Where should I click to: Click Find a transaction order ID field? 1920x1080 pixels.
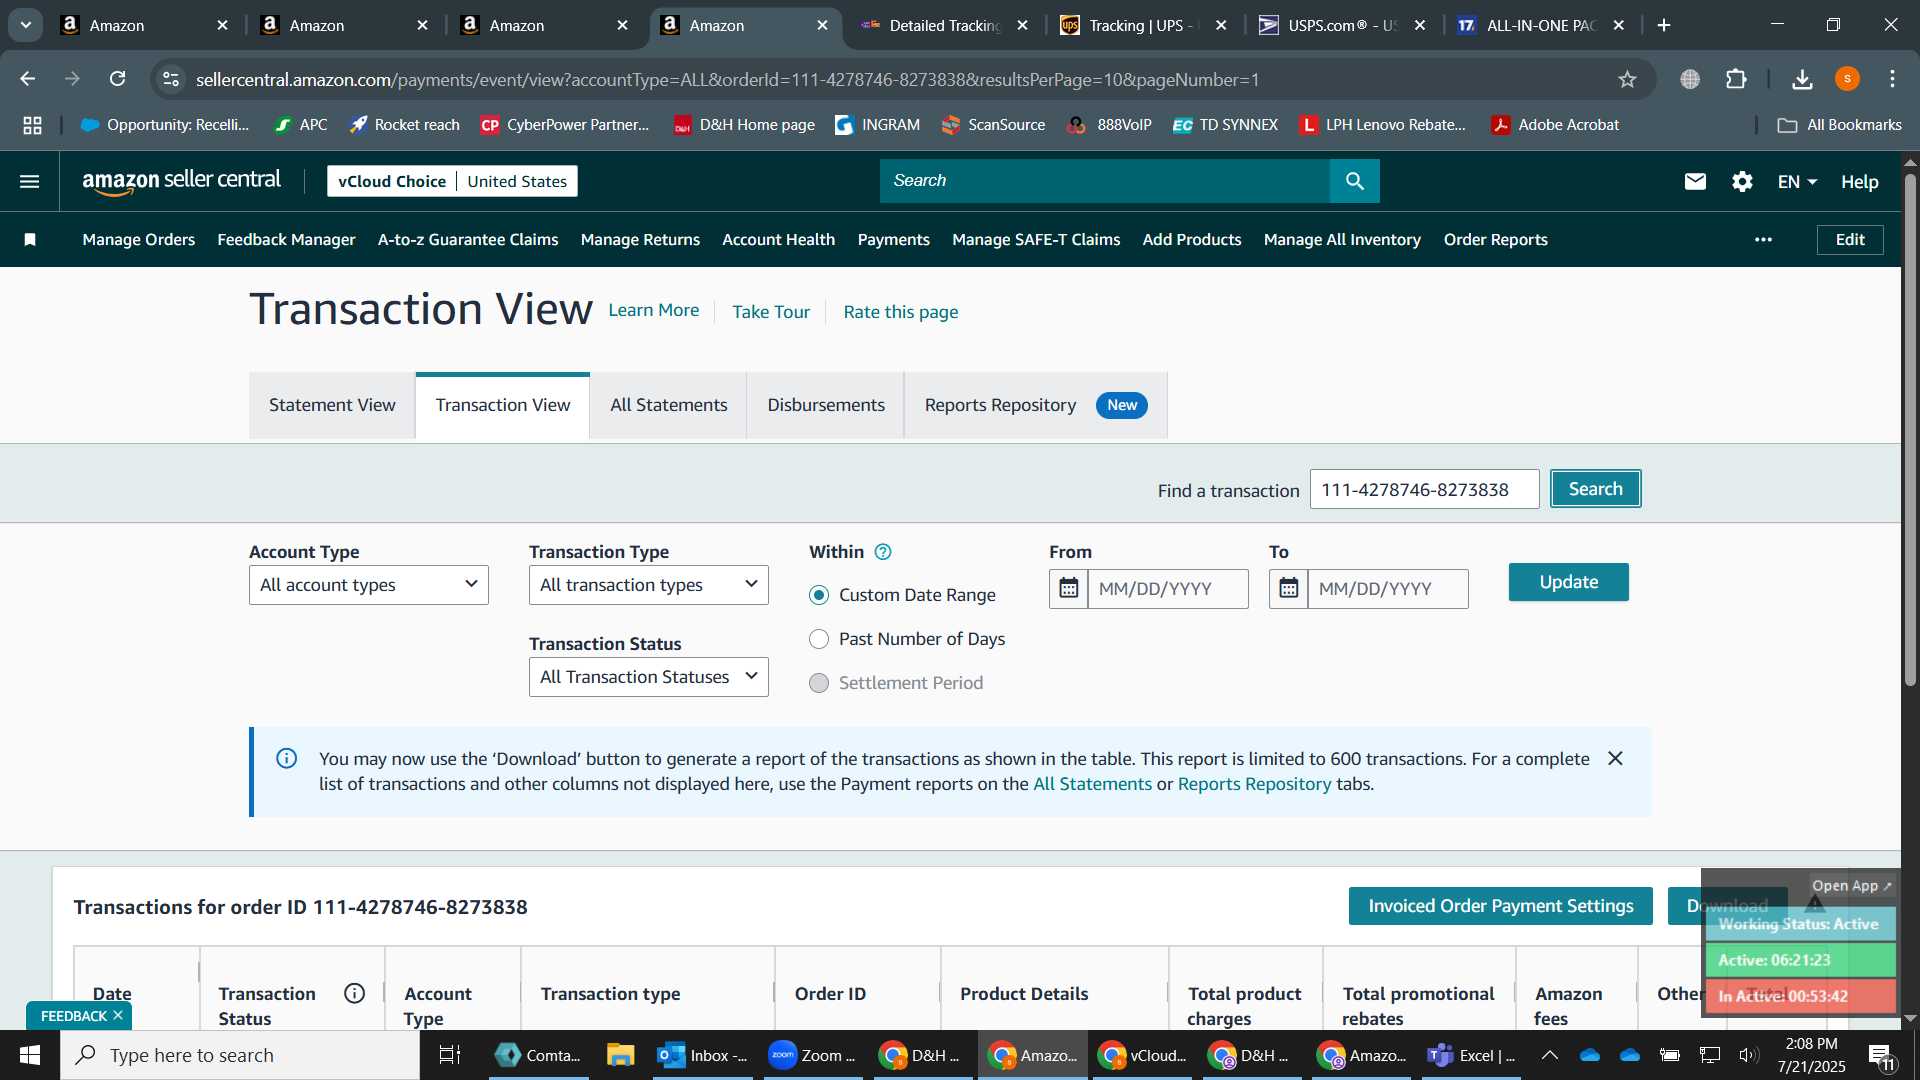tap(1425, 489)
